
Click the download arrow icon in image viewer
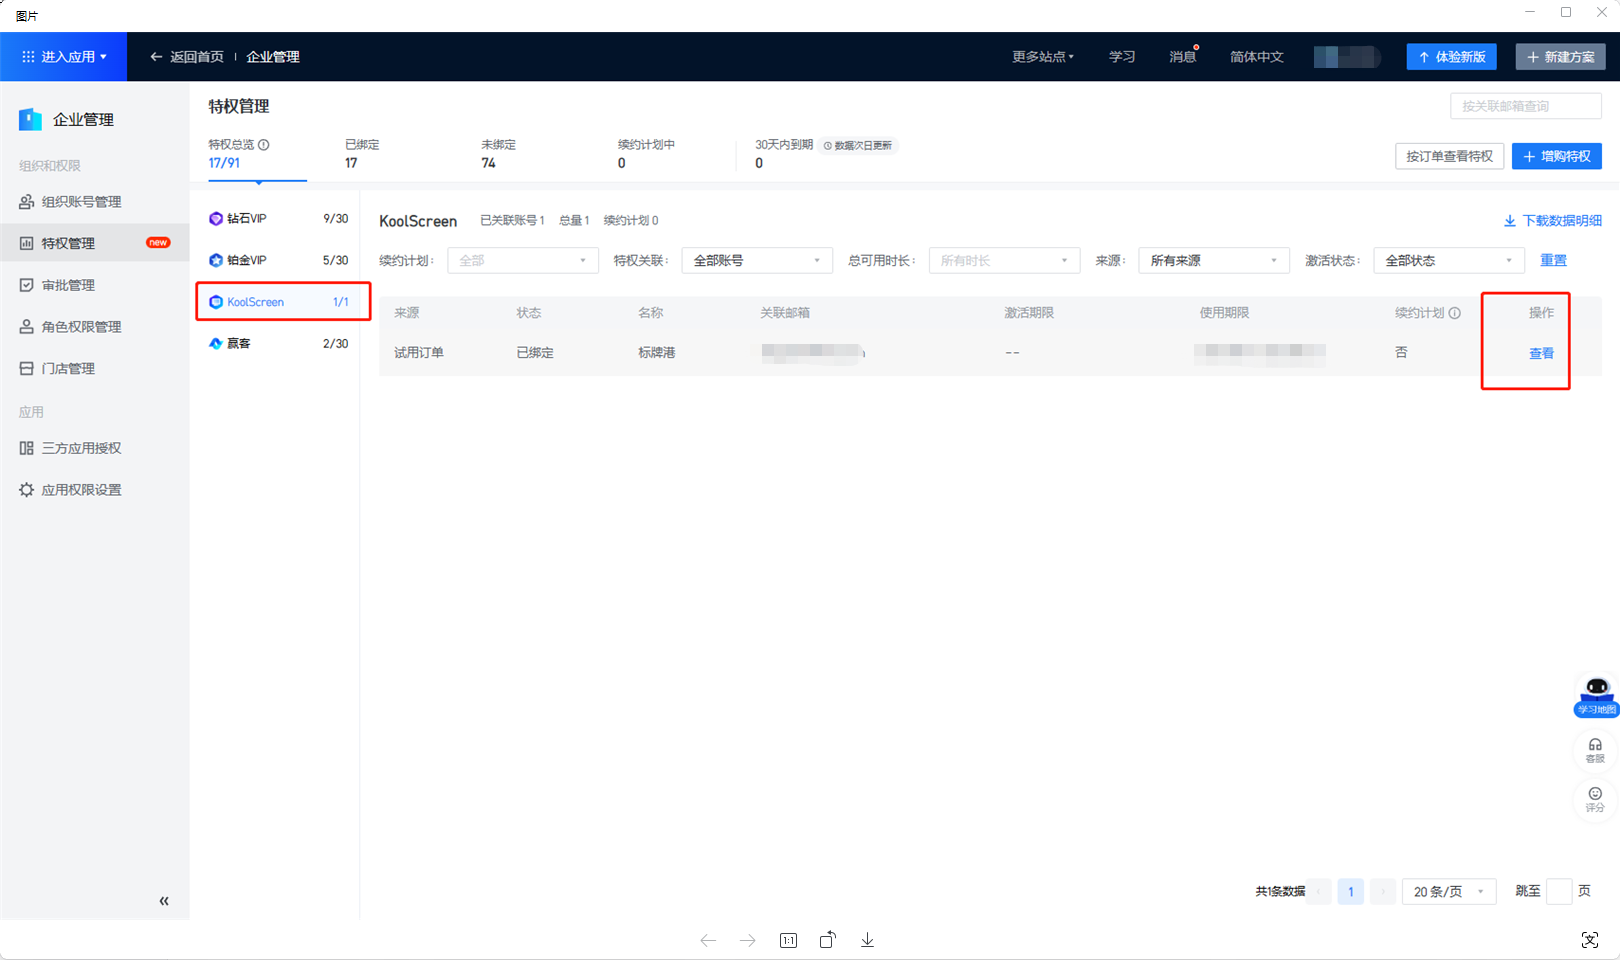pyautogui.click(x=867, y=940)
